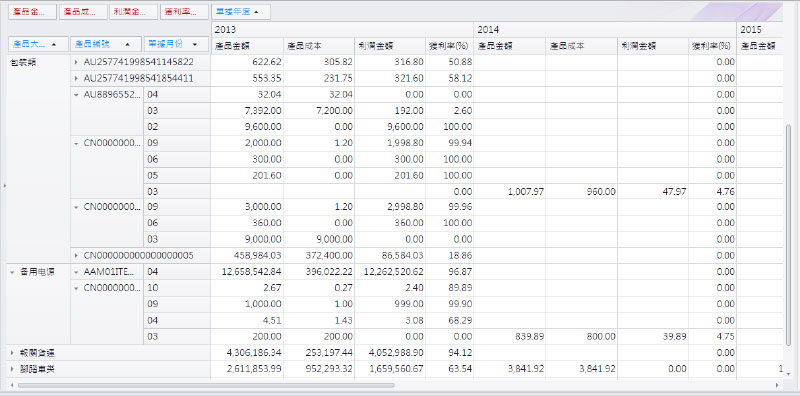This screenshot has width=800, height=396.
Task: Select the 包裝類 category row header
Action: [x=38, y=159]
